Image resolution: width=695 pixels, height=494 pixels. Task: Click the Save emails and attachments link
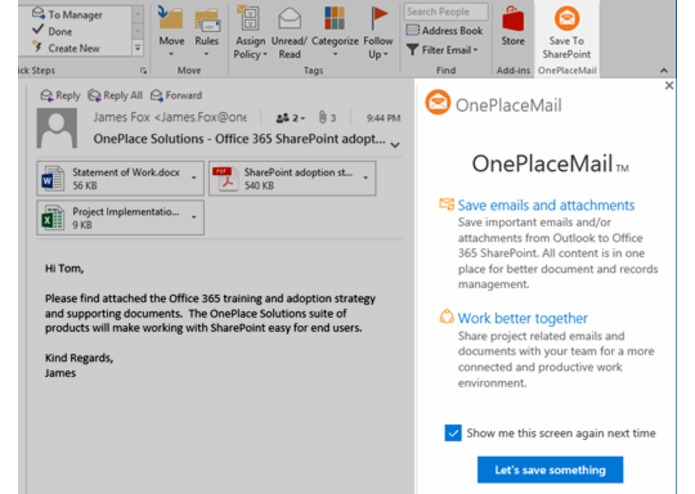point(546,205)
